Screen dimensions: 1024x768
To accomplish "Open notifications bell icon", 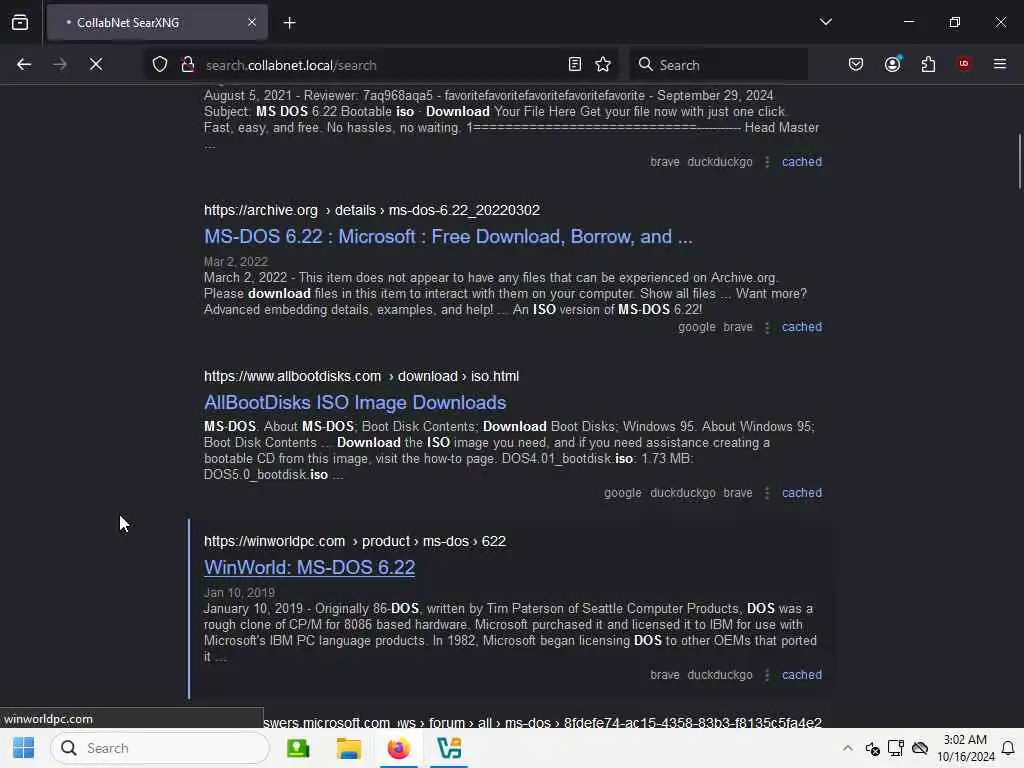I will [x=1008, y=748].
